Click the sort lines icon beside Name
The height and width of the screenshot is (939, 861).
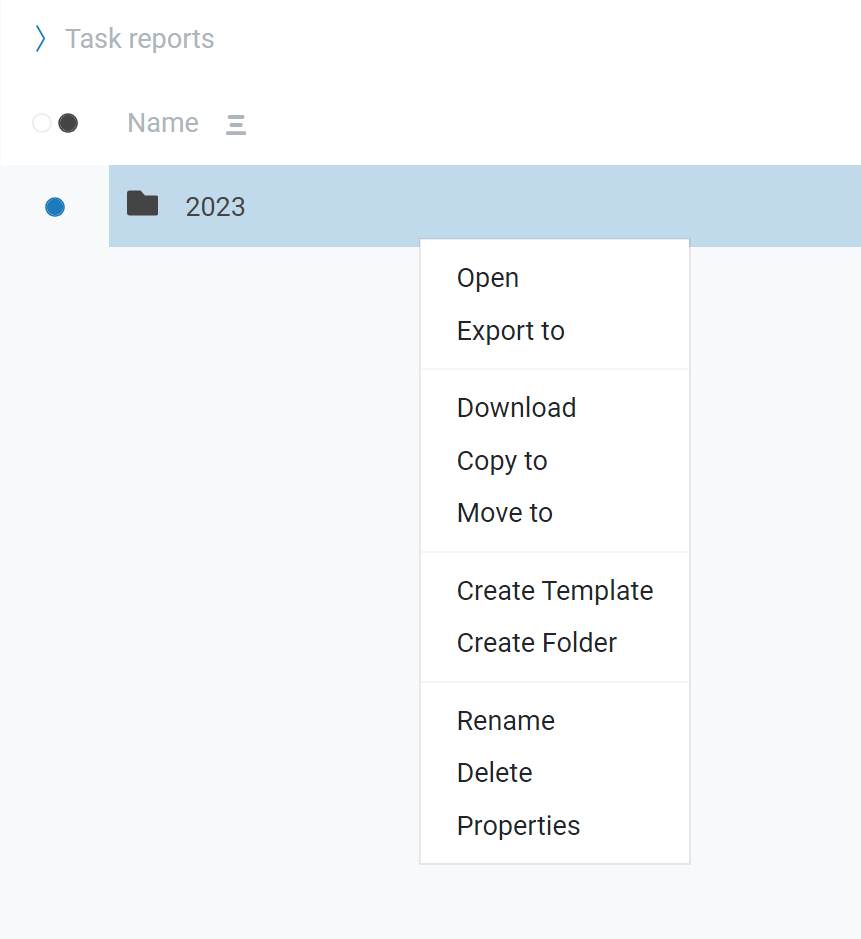[236, 125]
